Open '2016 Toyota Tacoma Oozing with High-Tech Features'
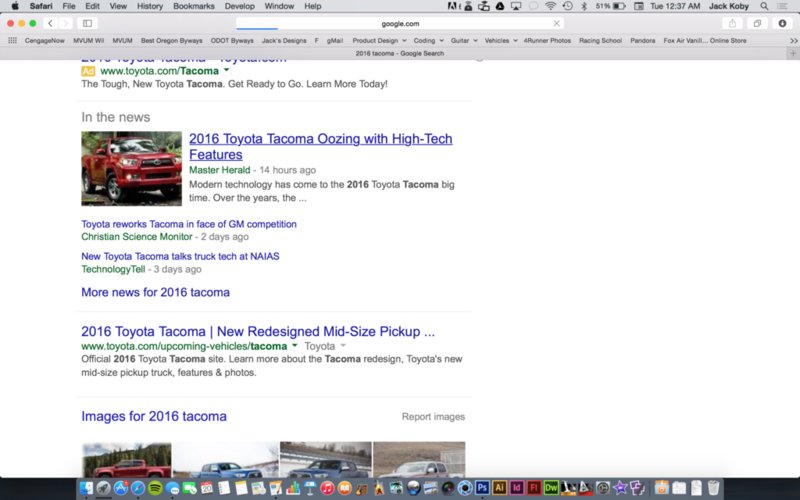This screenshot has width=800, height=500. 320,146
